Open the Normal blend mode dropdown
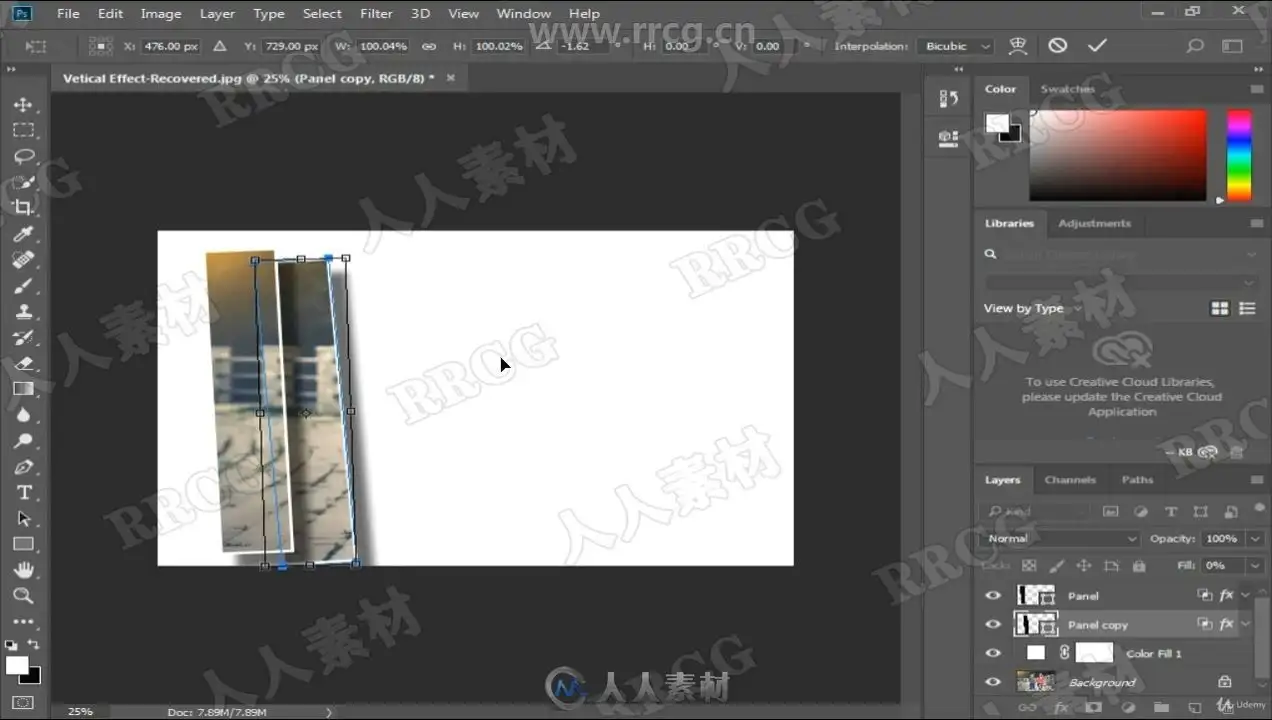Screen dimensions: 1272x720 tap(1062, 538)
